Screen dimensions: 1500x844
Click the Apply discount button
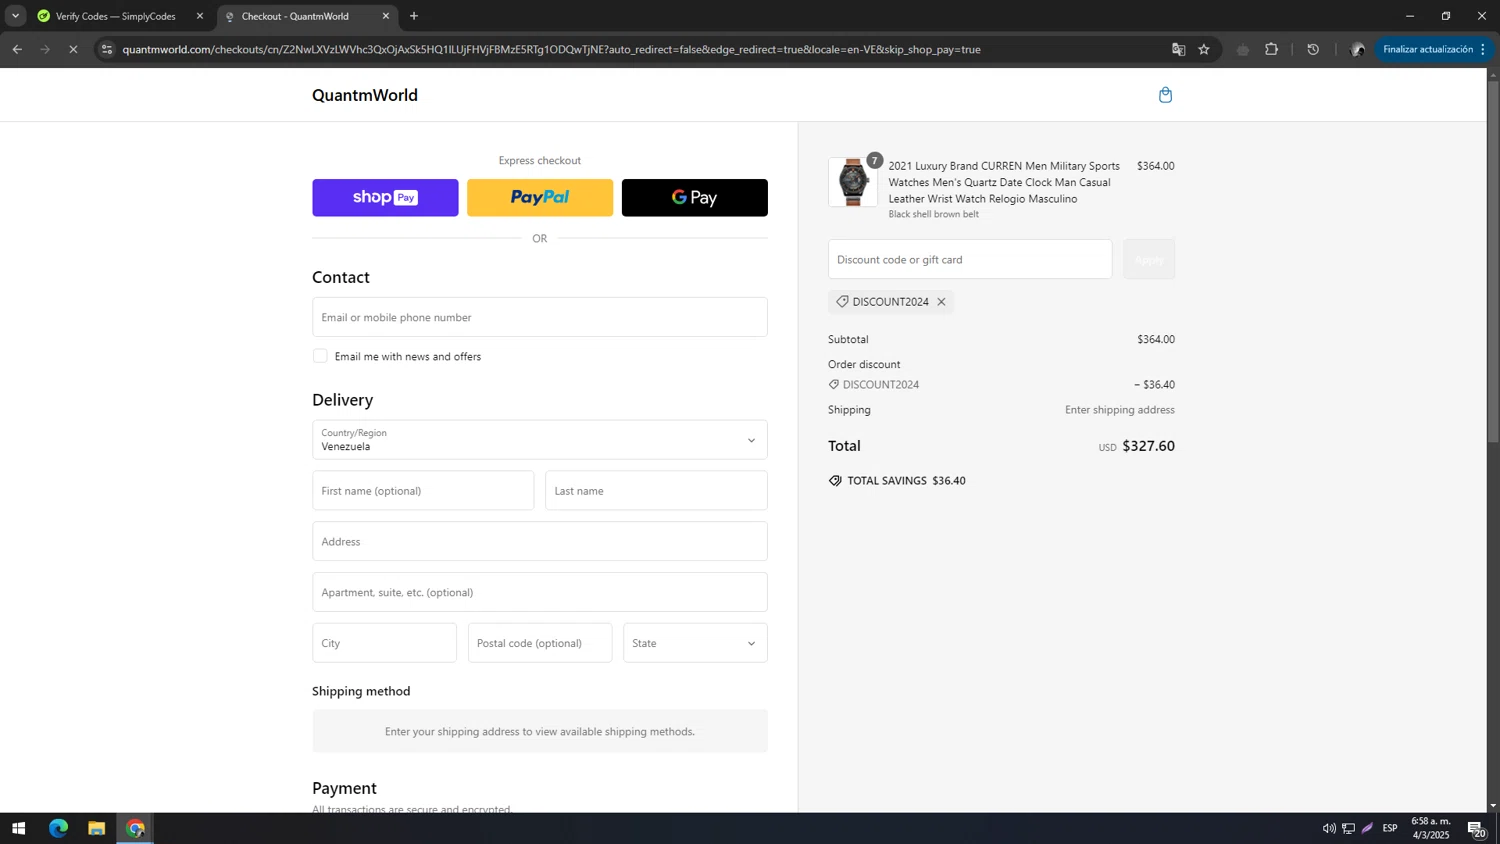tap(1149, 259)
